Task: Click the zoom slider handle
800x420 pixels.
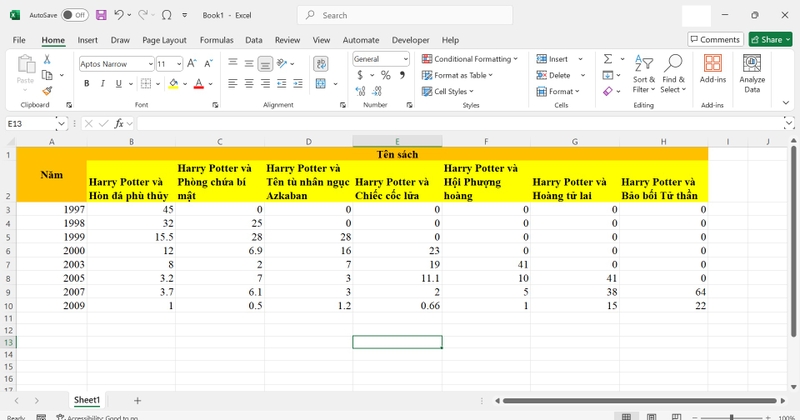Action: click(x=732, y=417)
